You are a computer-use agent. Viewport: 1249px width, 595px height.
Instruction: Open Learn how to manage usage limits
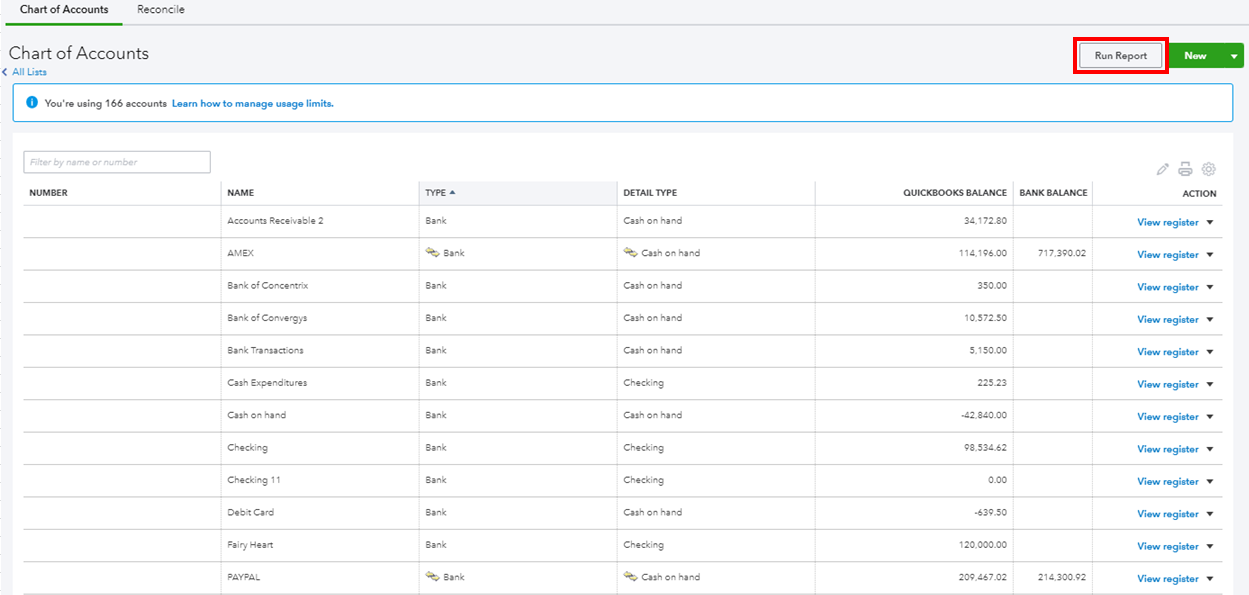pyautogui.click(x=253, y=103)
